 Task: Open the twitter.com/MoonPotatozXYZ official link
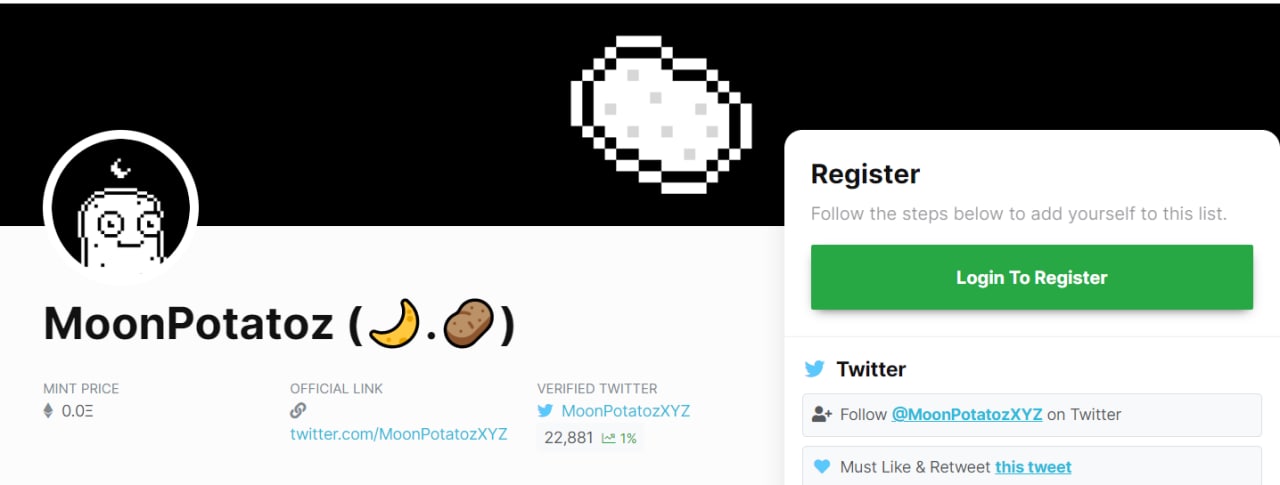[399, 434]
